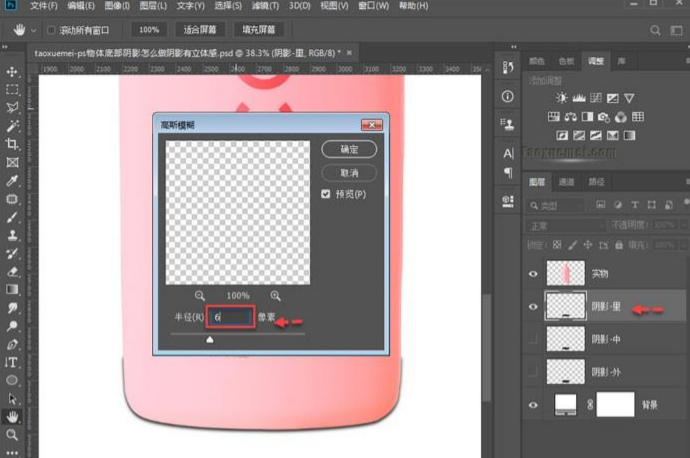
Task: Close the 高斯模糊 dialog
Action: [x=372, y=125]
